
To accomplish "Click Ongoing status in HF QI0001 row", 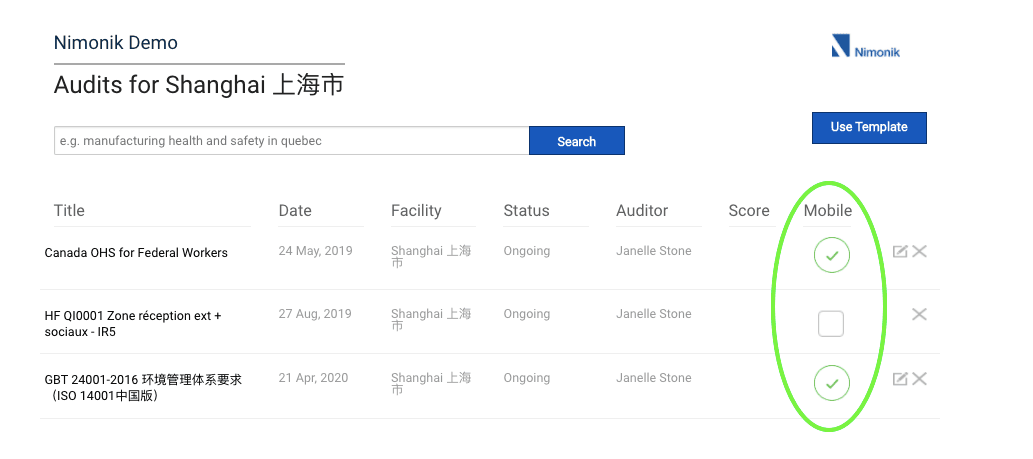I will pyautogui.click(x=527, y=314).
